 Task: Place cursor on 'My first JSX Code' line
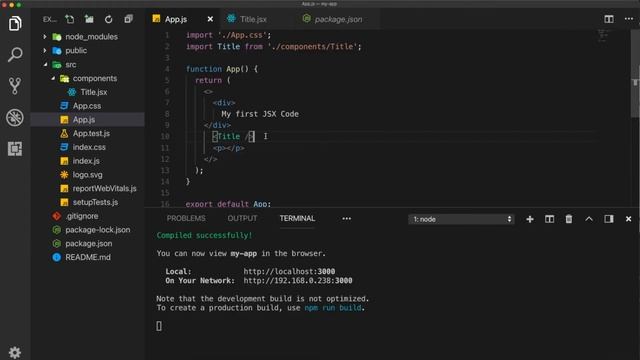point(260,114)
